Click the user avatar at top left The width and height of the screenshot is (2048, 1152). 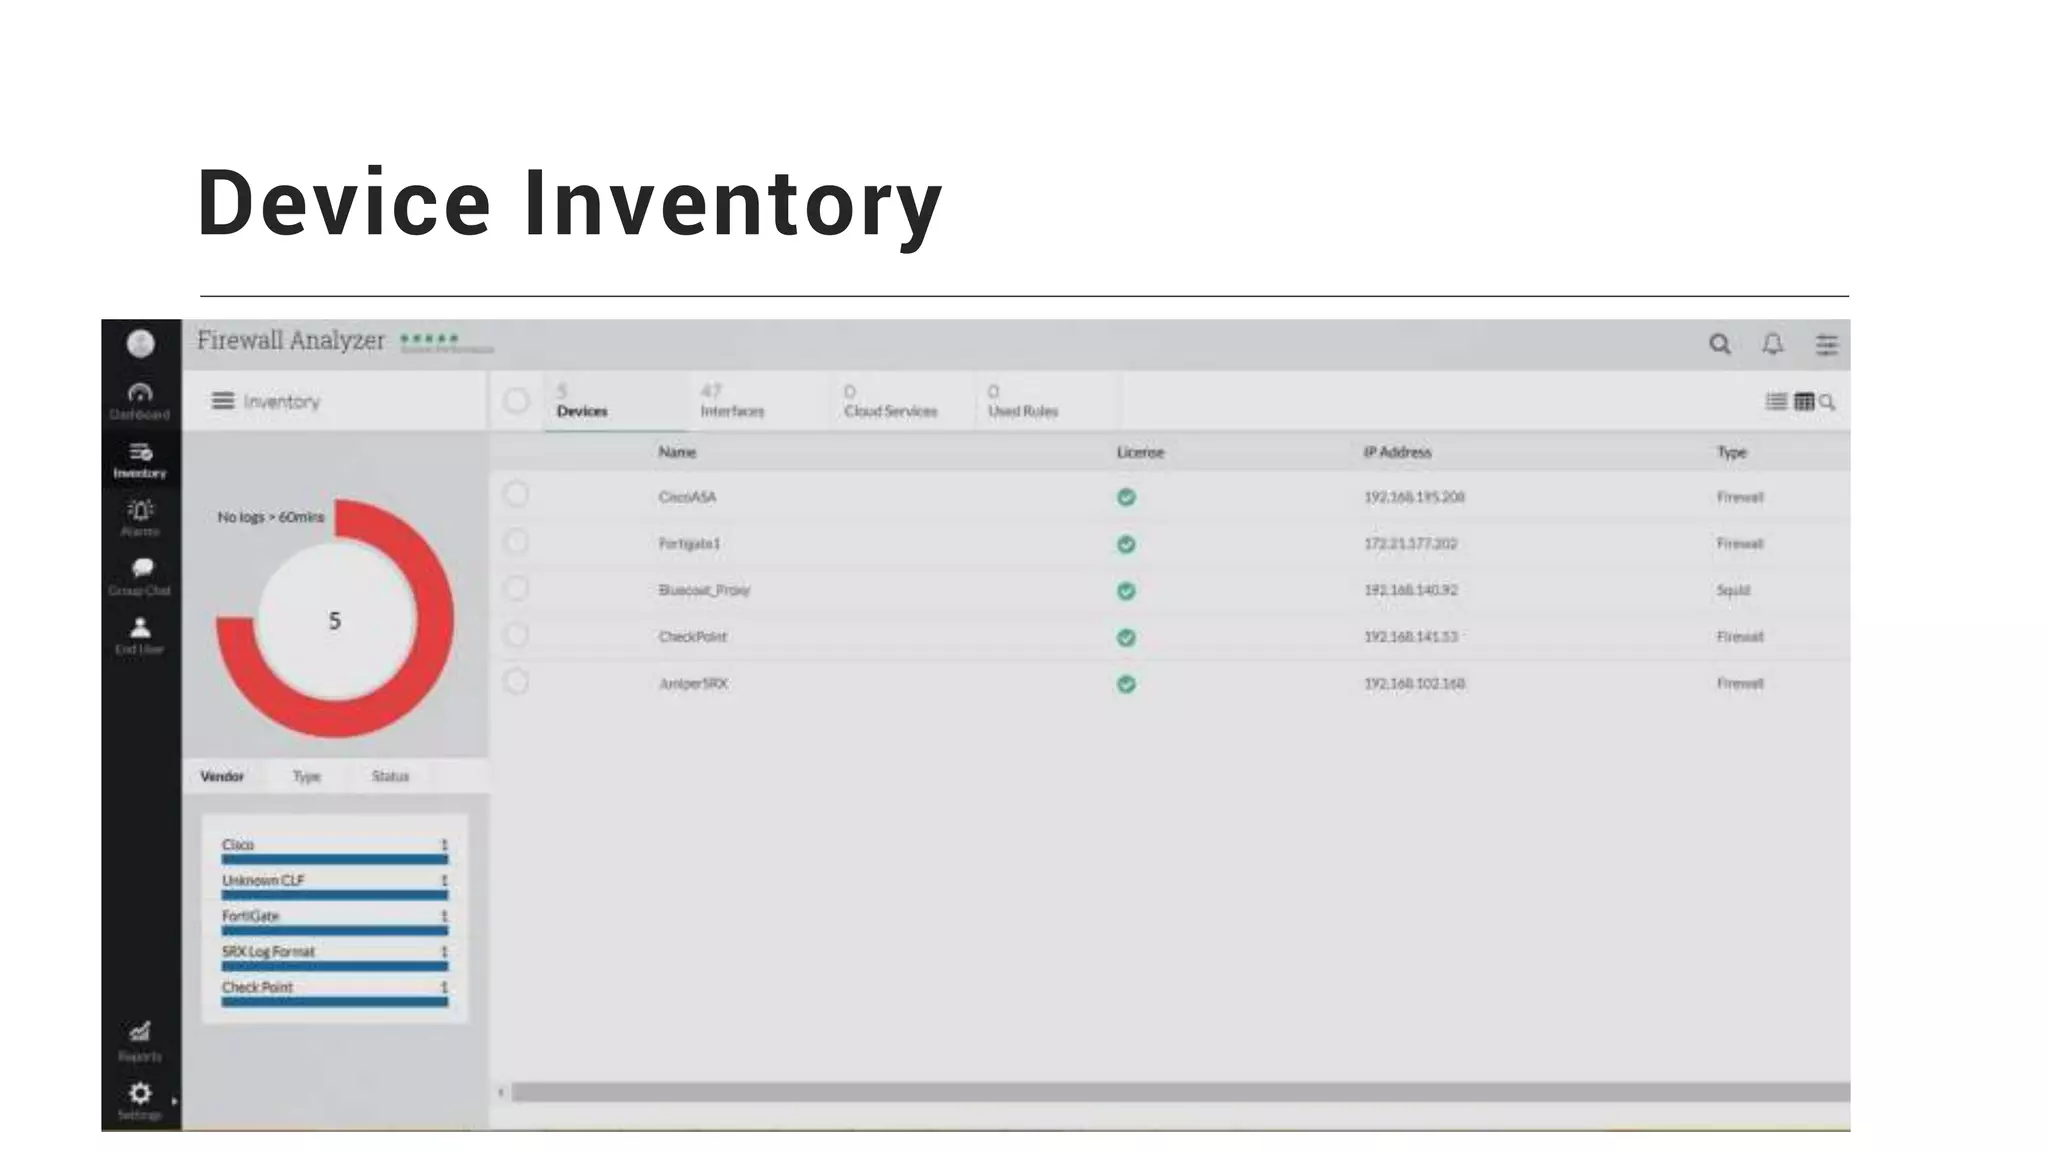click(141, 344)
